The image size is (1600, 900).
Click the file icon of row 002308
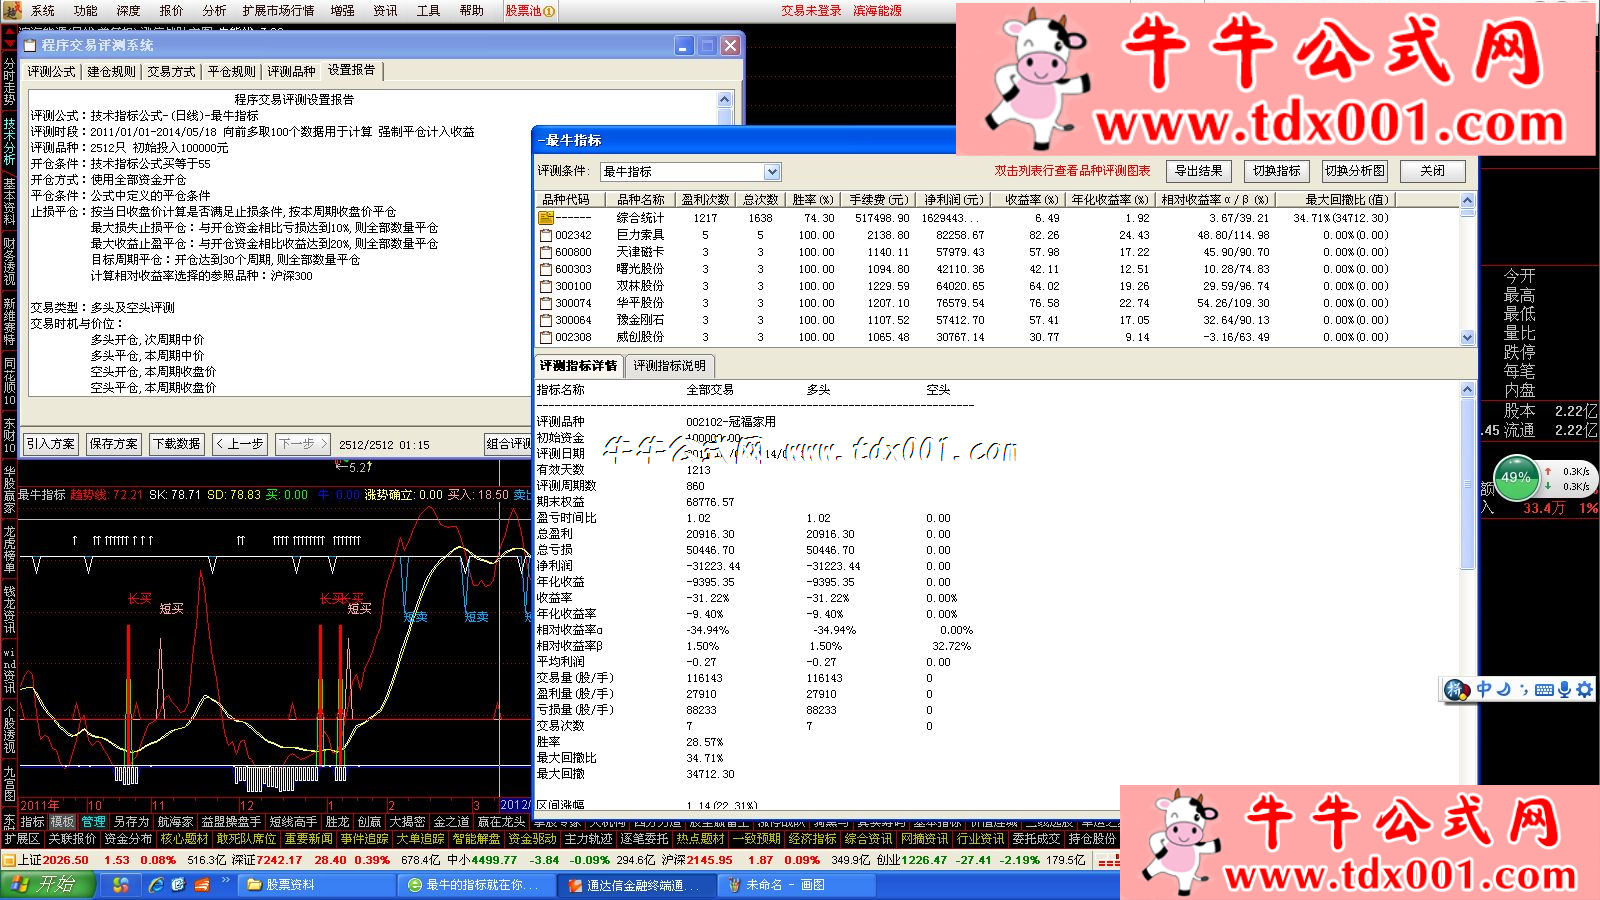(546, 337)
